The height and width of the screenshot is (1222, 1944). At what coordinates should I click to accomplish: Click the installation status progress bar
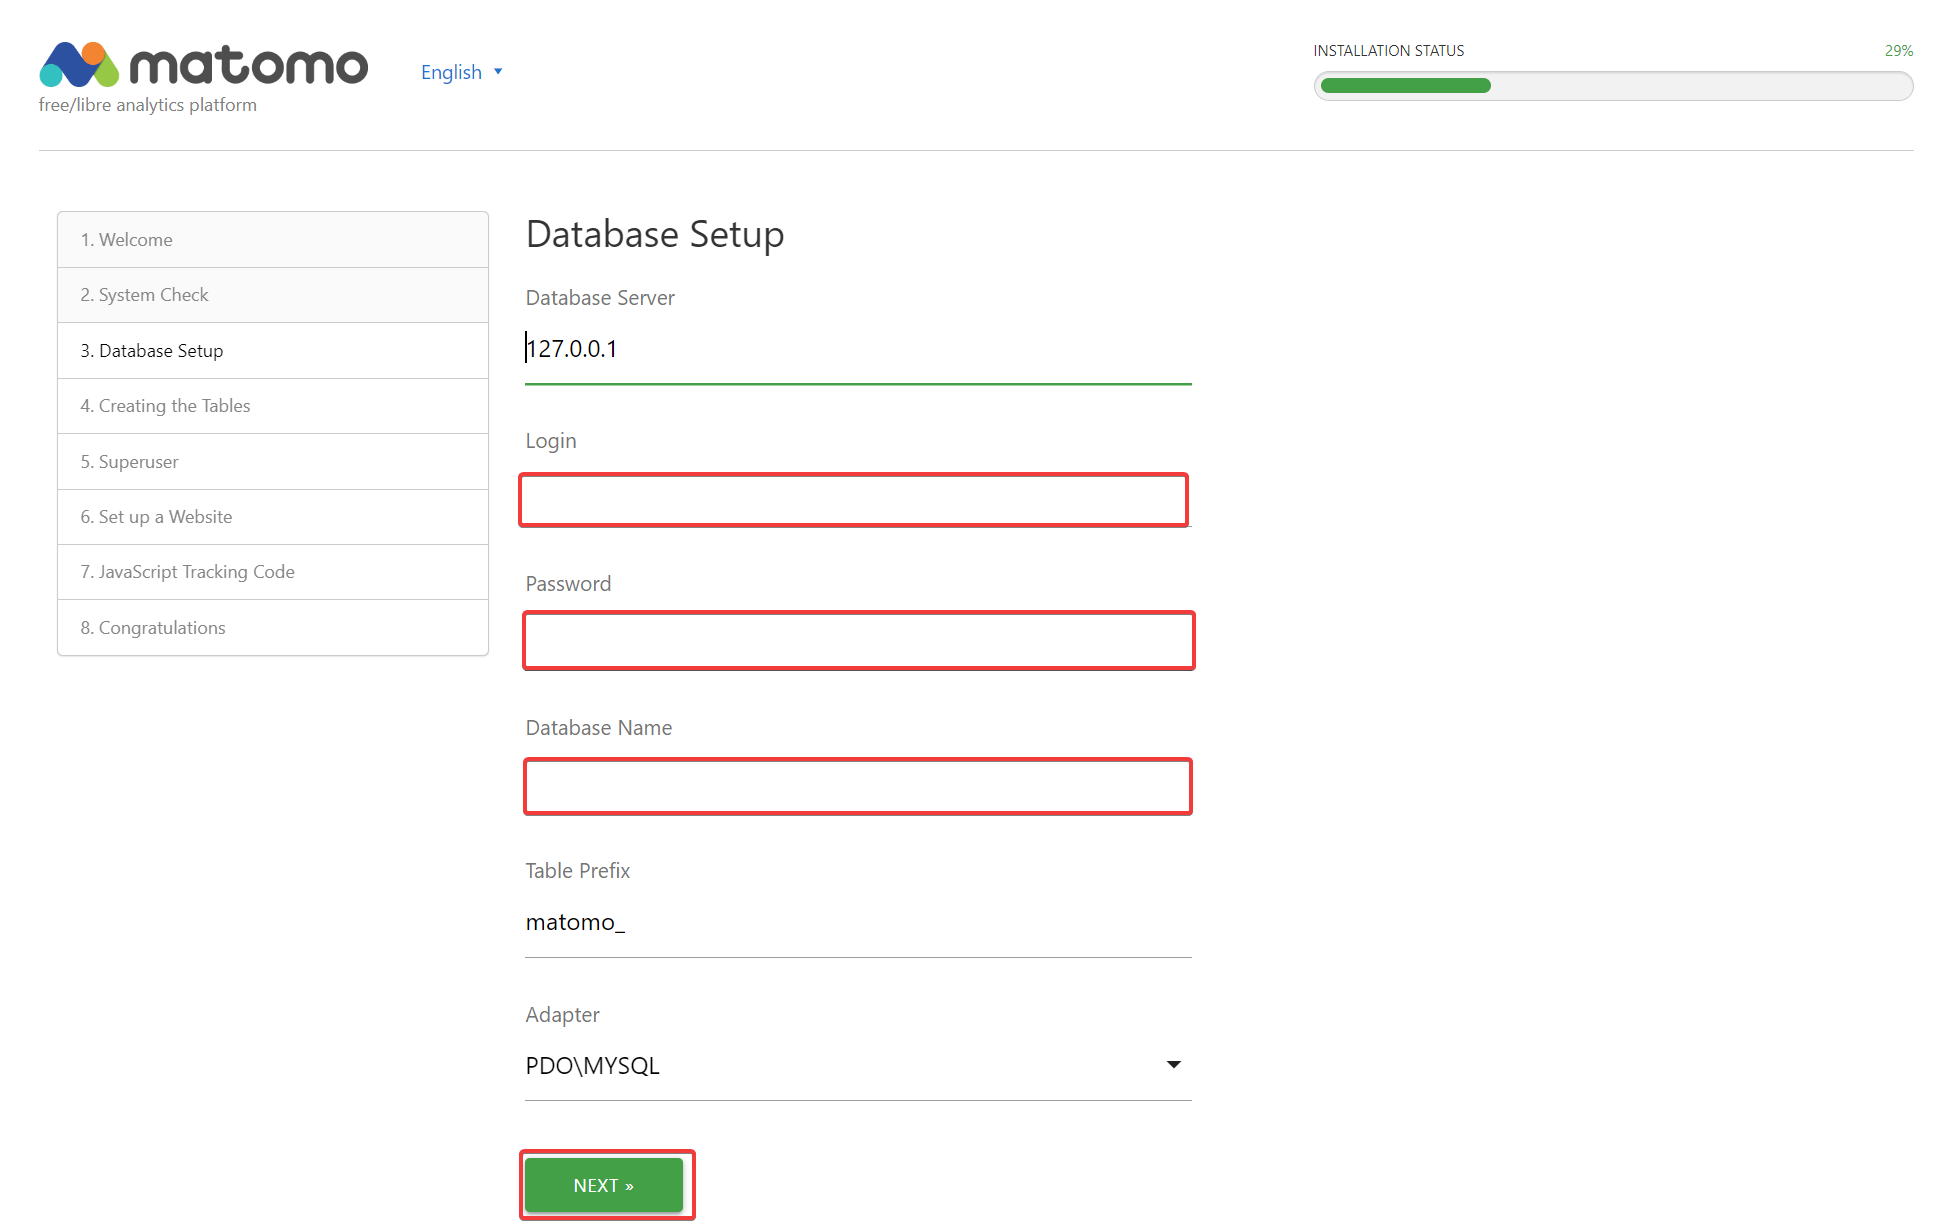1612,85
